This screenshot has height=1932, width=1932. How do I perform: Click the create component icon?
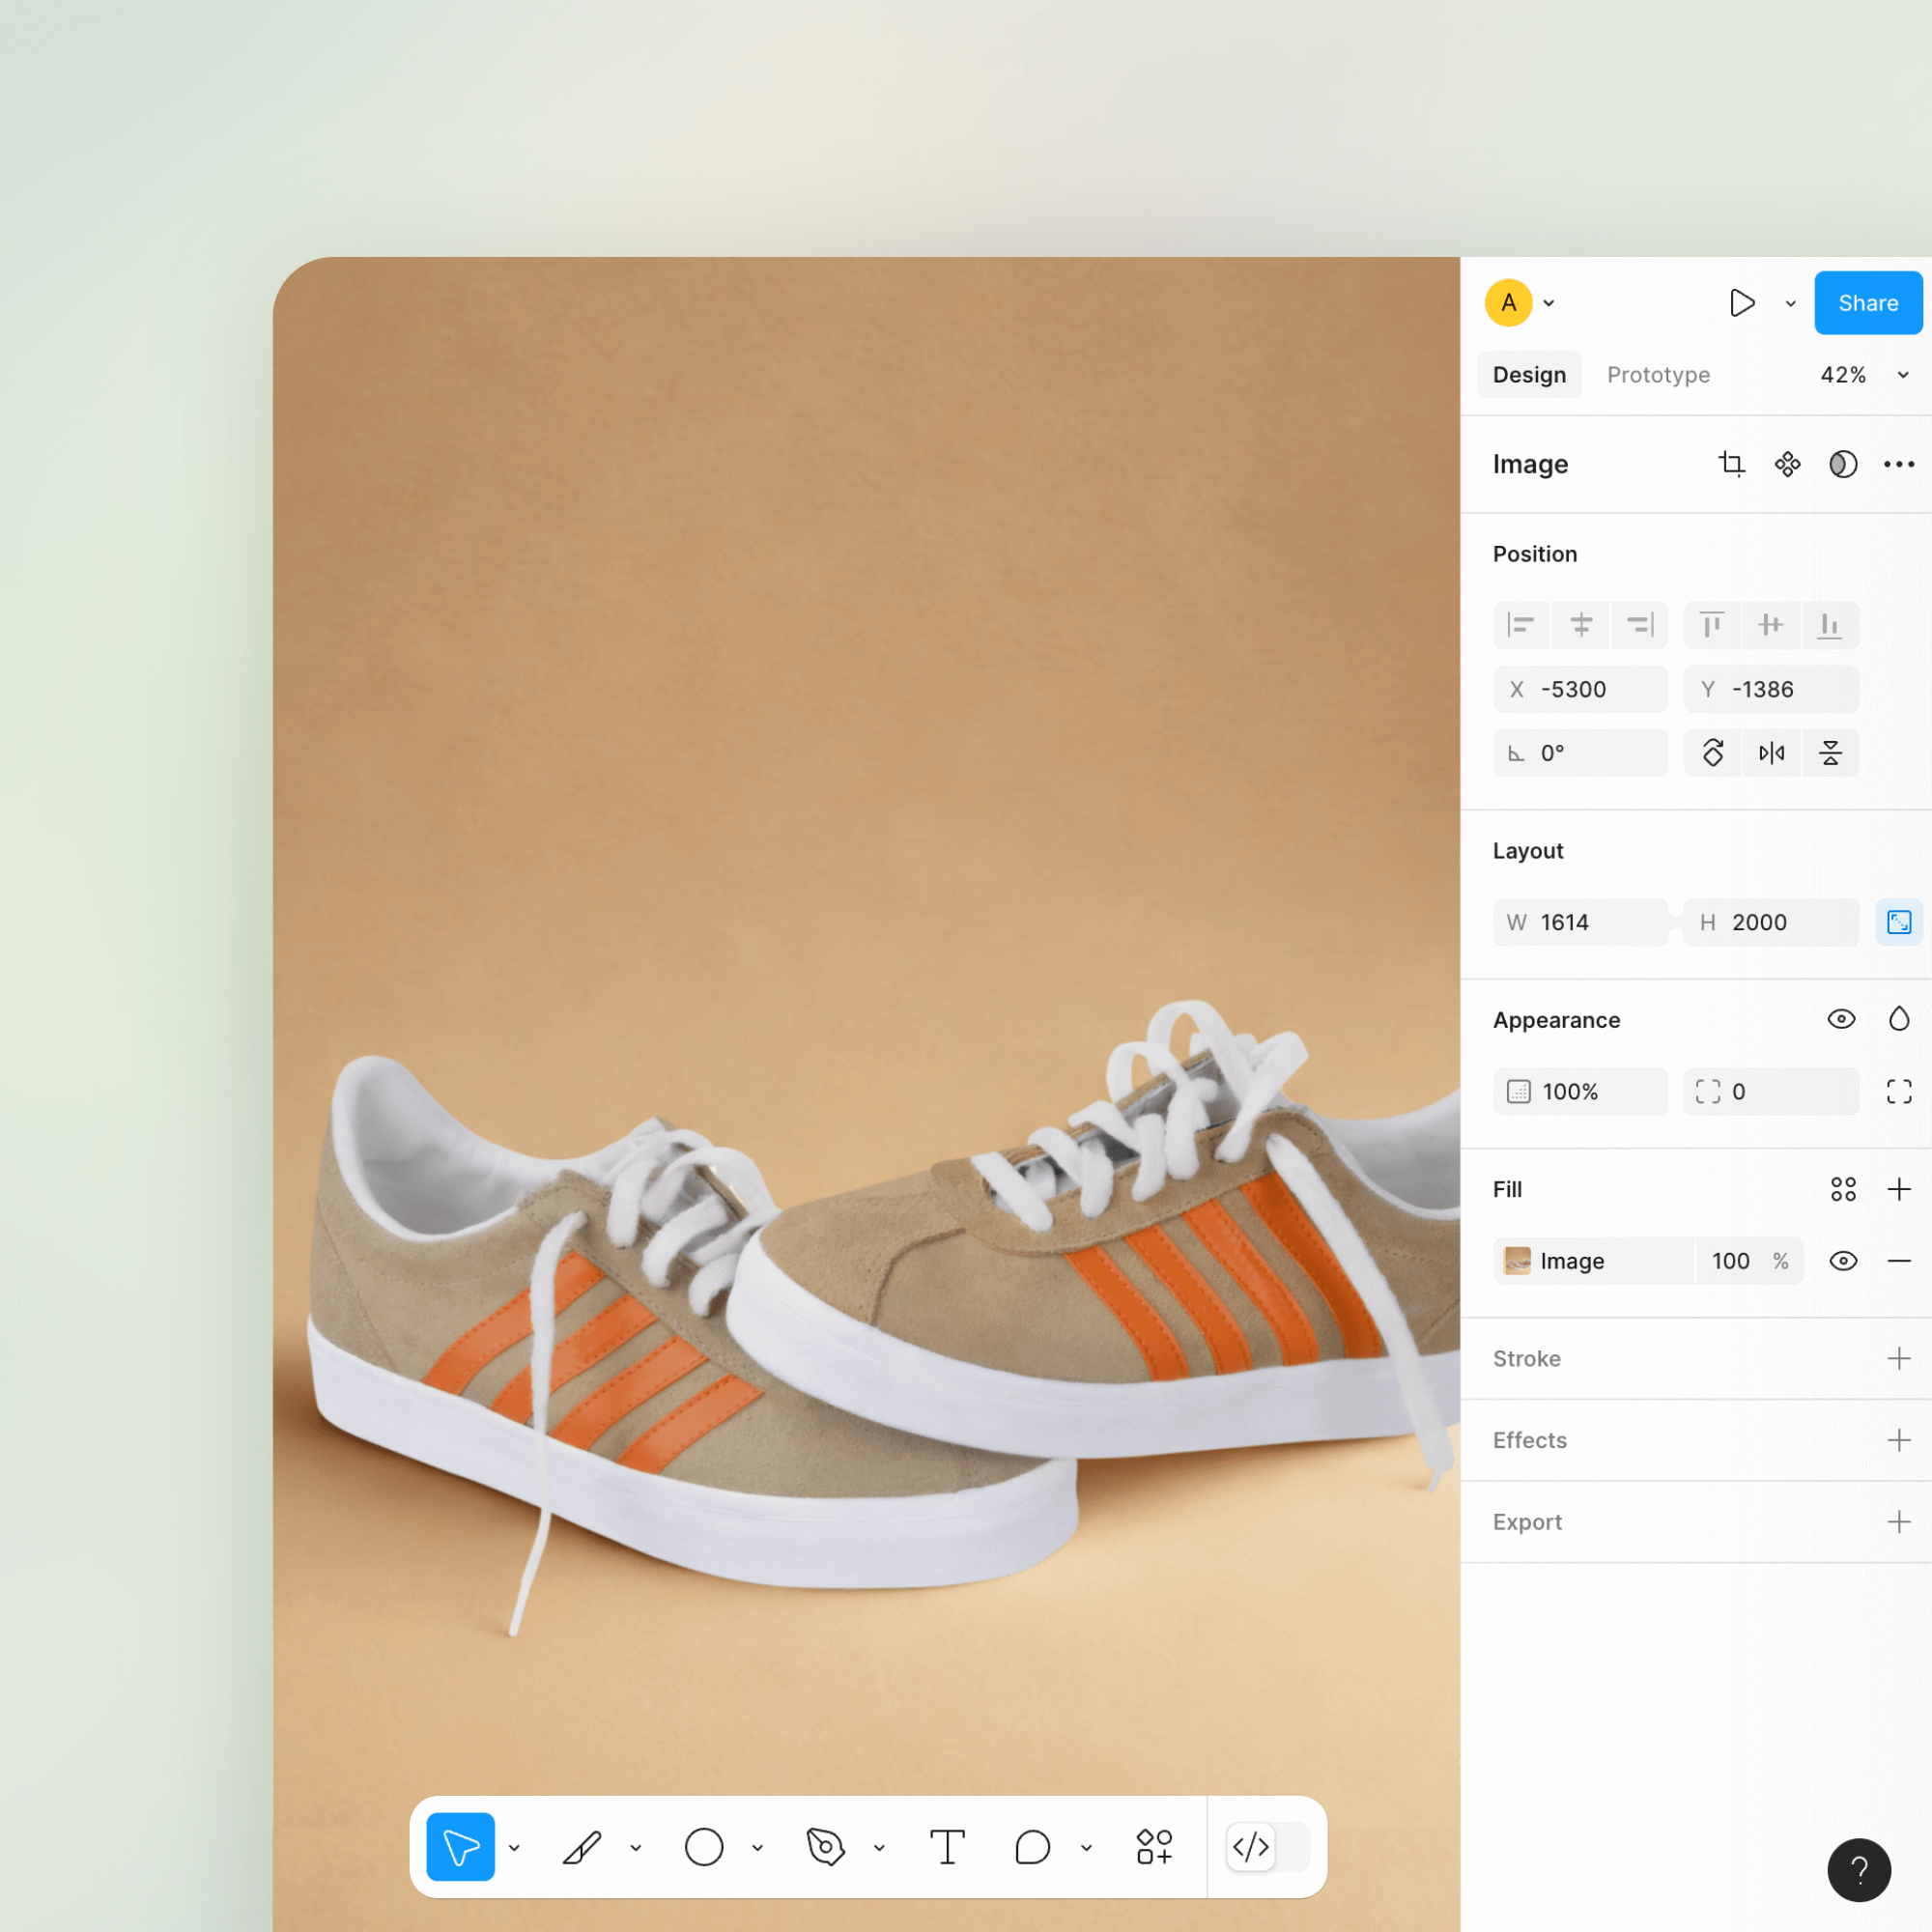[x=1787, y=464]
